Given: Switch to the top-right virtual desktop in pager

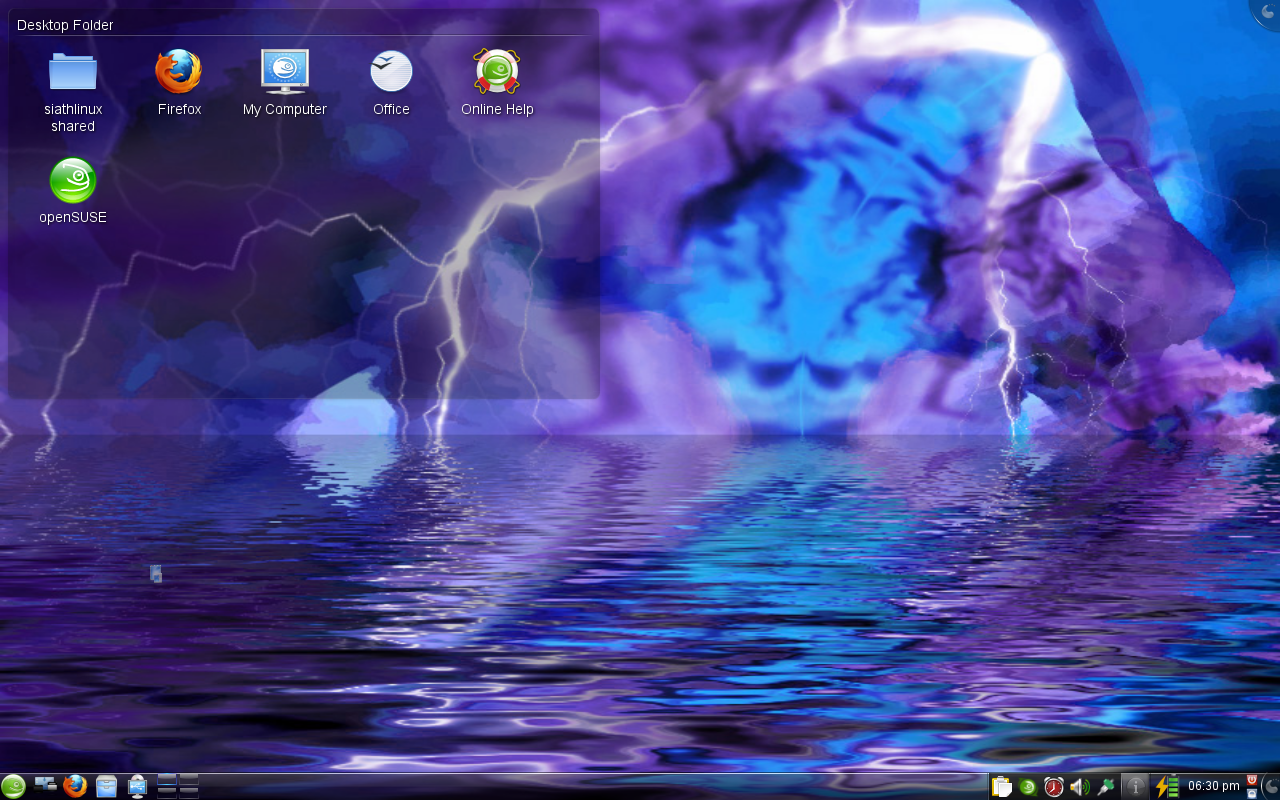Looking at the screenshot, I should click(x=189, y=780).
